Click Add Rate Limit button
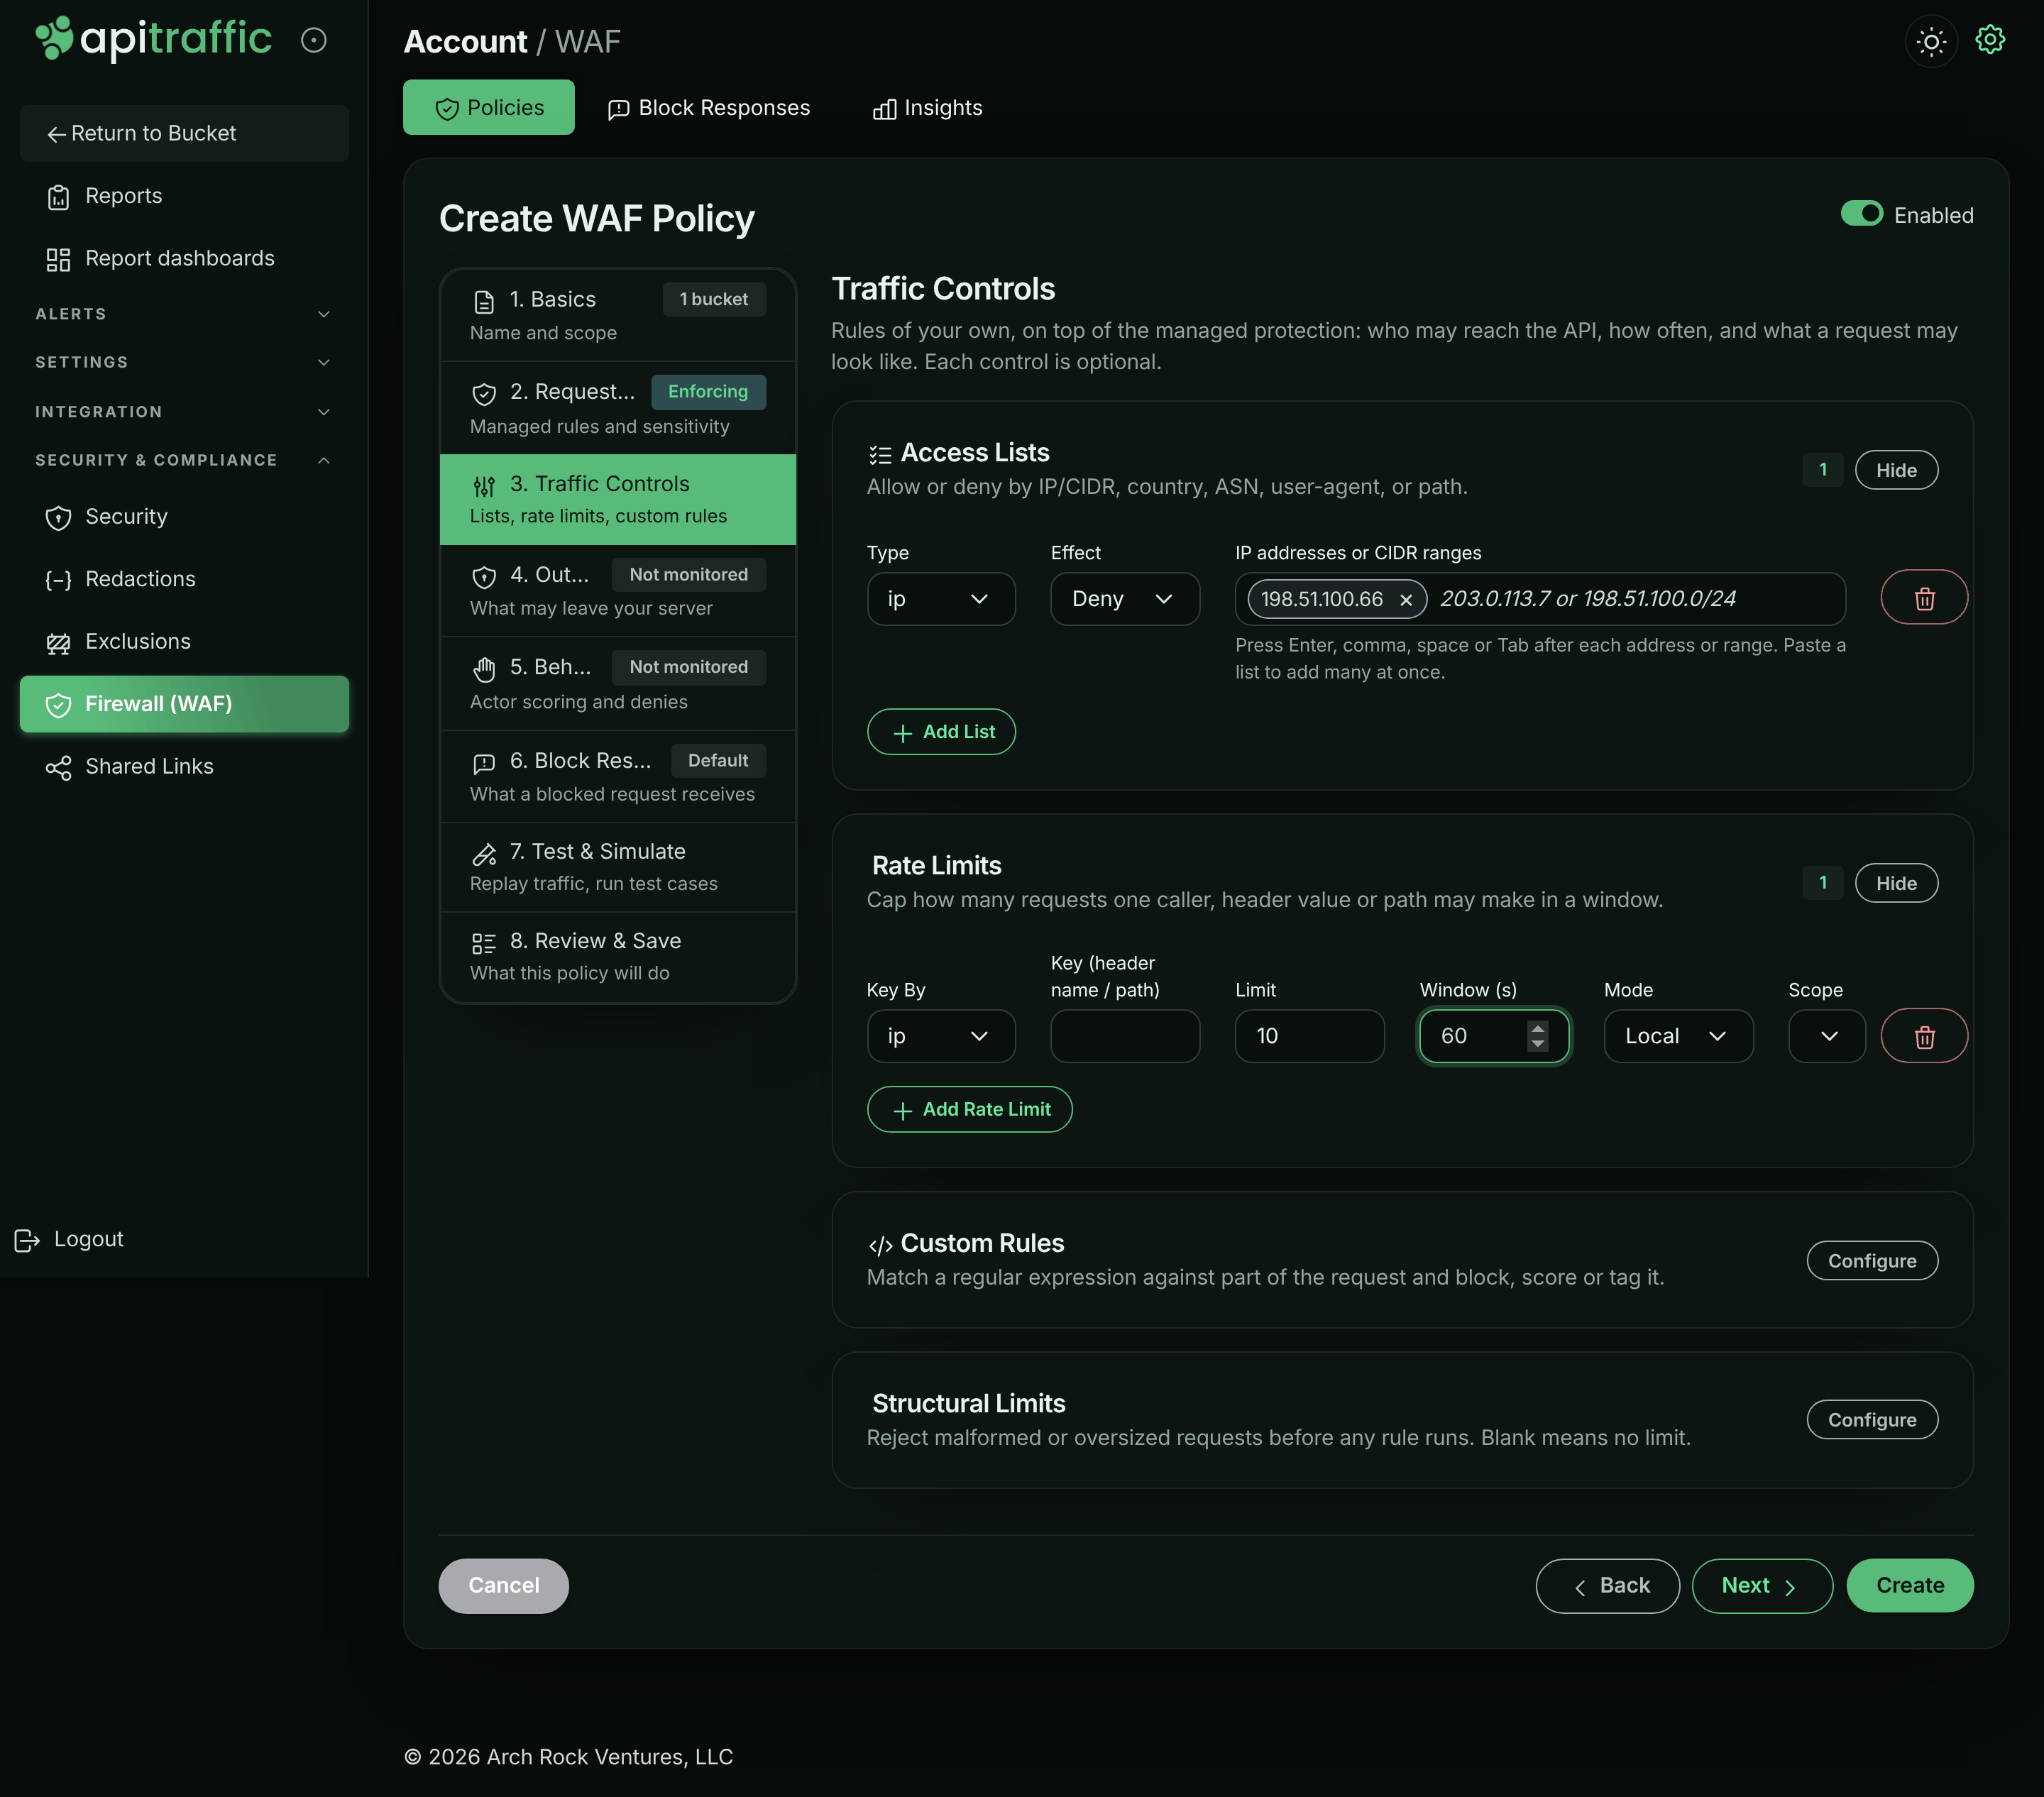This screenshot has height=1797, width=2044. [x=969, y=1109]
